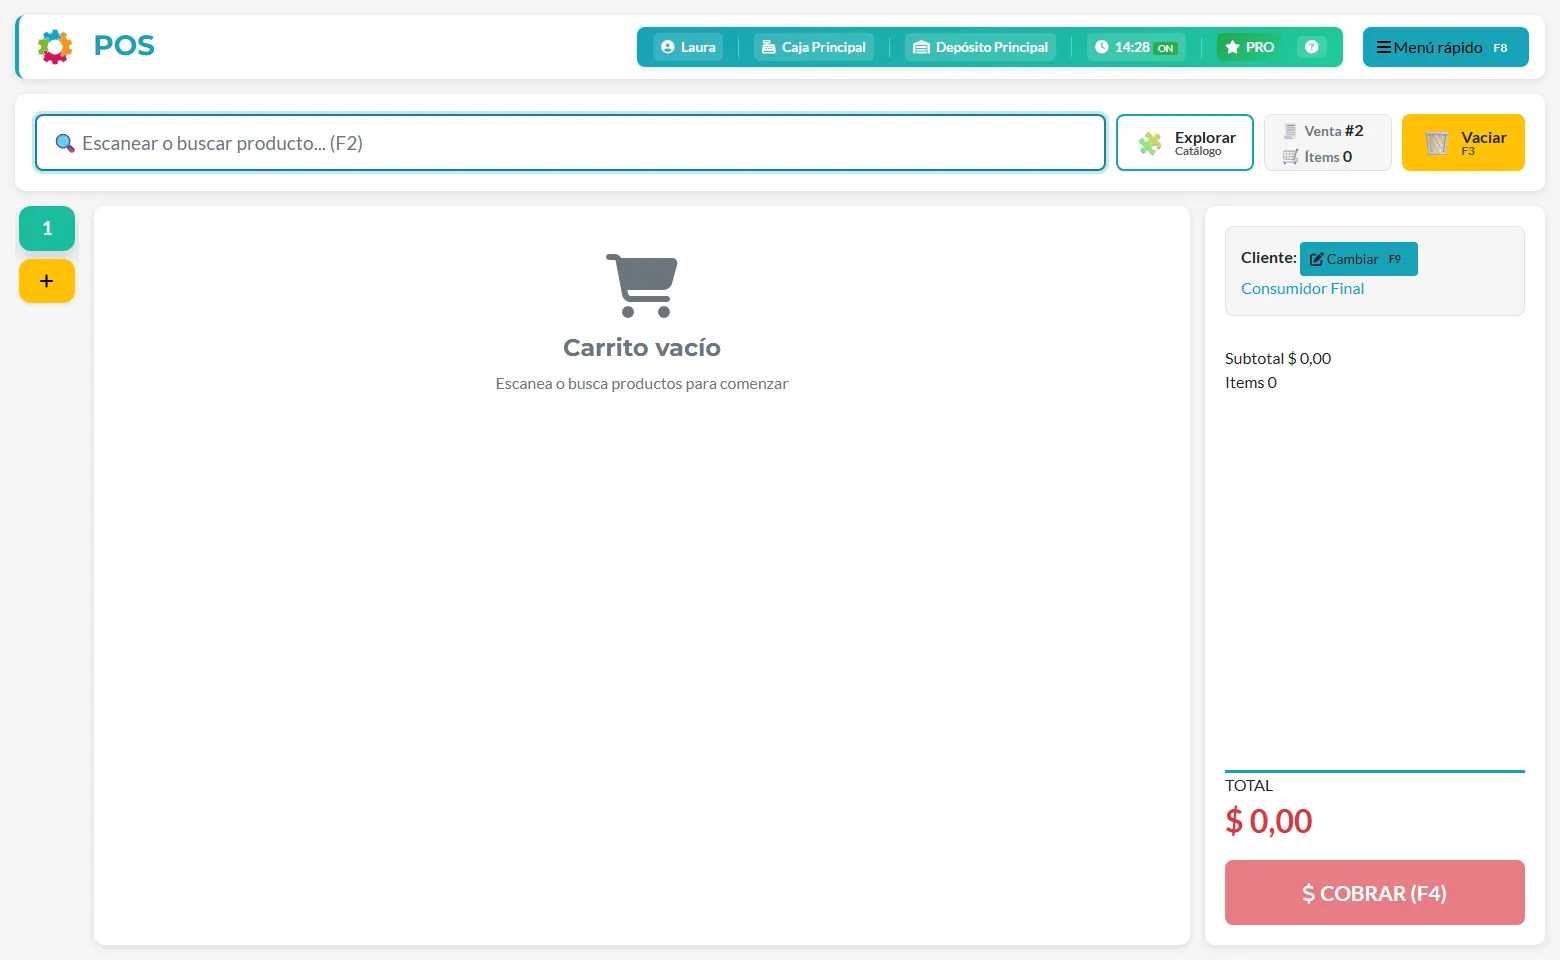This screenshot has height=960, width=1560.
Task: Click the red $ 0,00 total amount
Action: pos(1269,821)
